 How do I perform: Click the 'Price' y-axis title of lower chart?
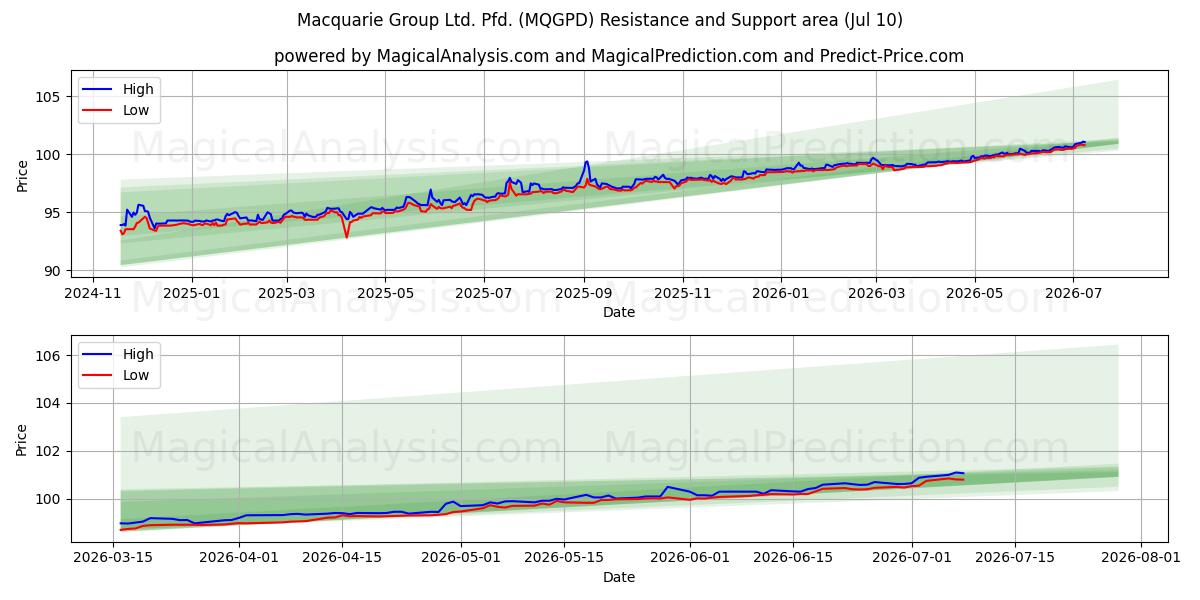tap(22, 440)
